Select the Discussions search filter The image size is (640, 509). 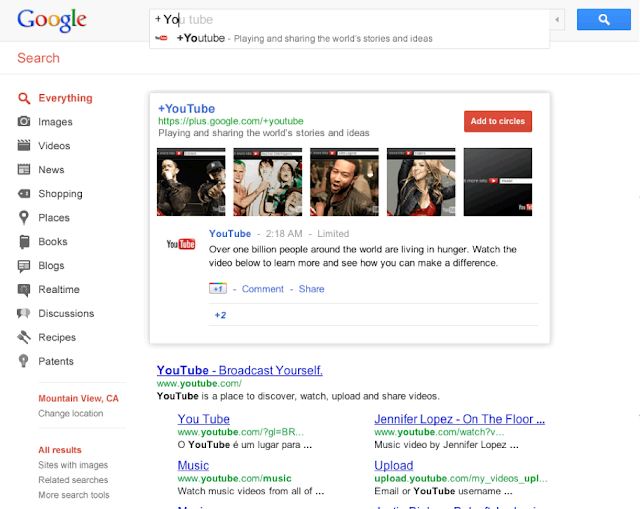click(66, 313)
